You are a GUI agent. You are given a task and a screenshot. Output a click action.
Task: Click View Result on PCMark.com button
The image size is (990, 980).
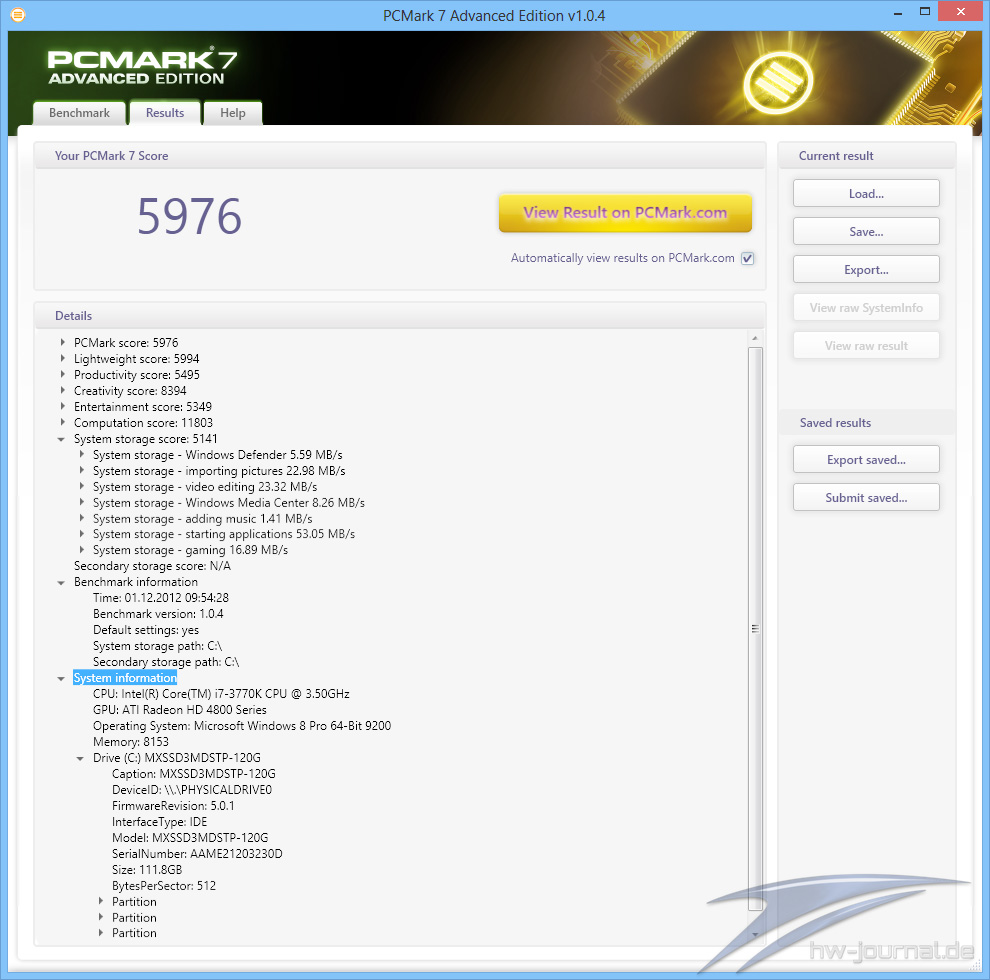coord(625,213)
